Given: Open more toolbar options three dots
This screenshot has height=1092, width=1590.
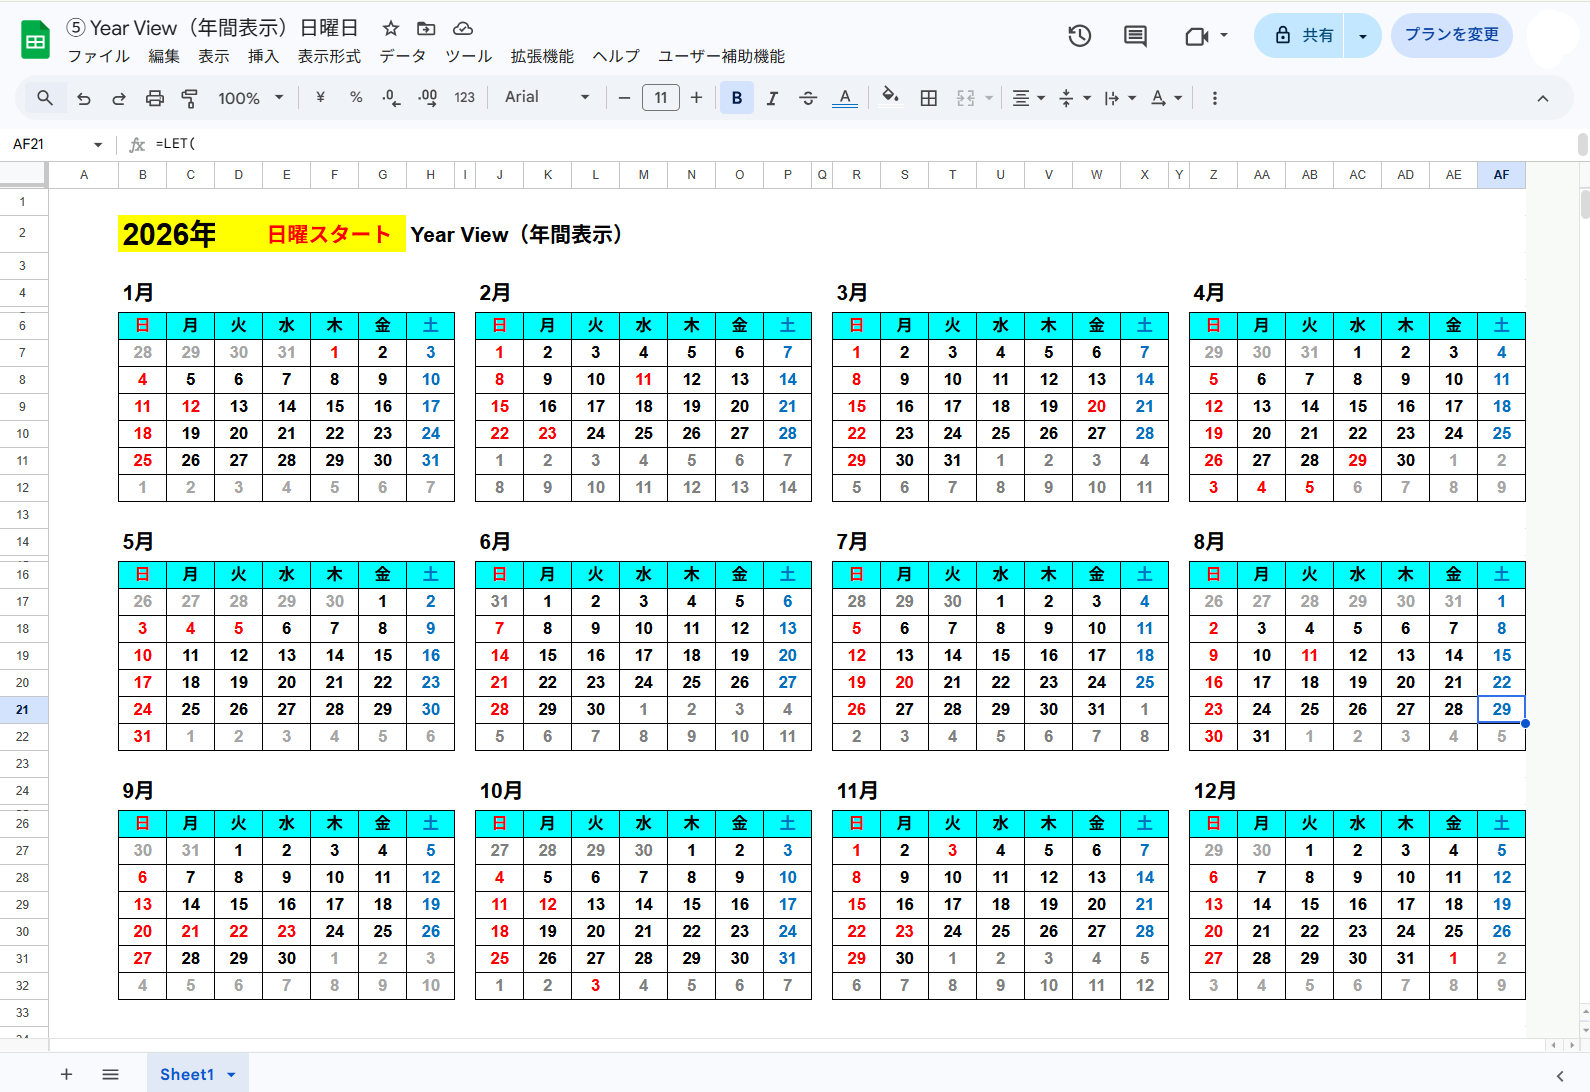Looking at the screenshot, I should tap(1215, 98).
